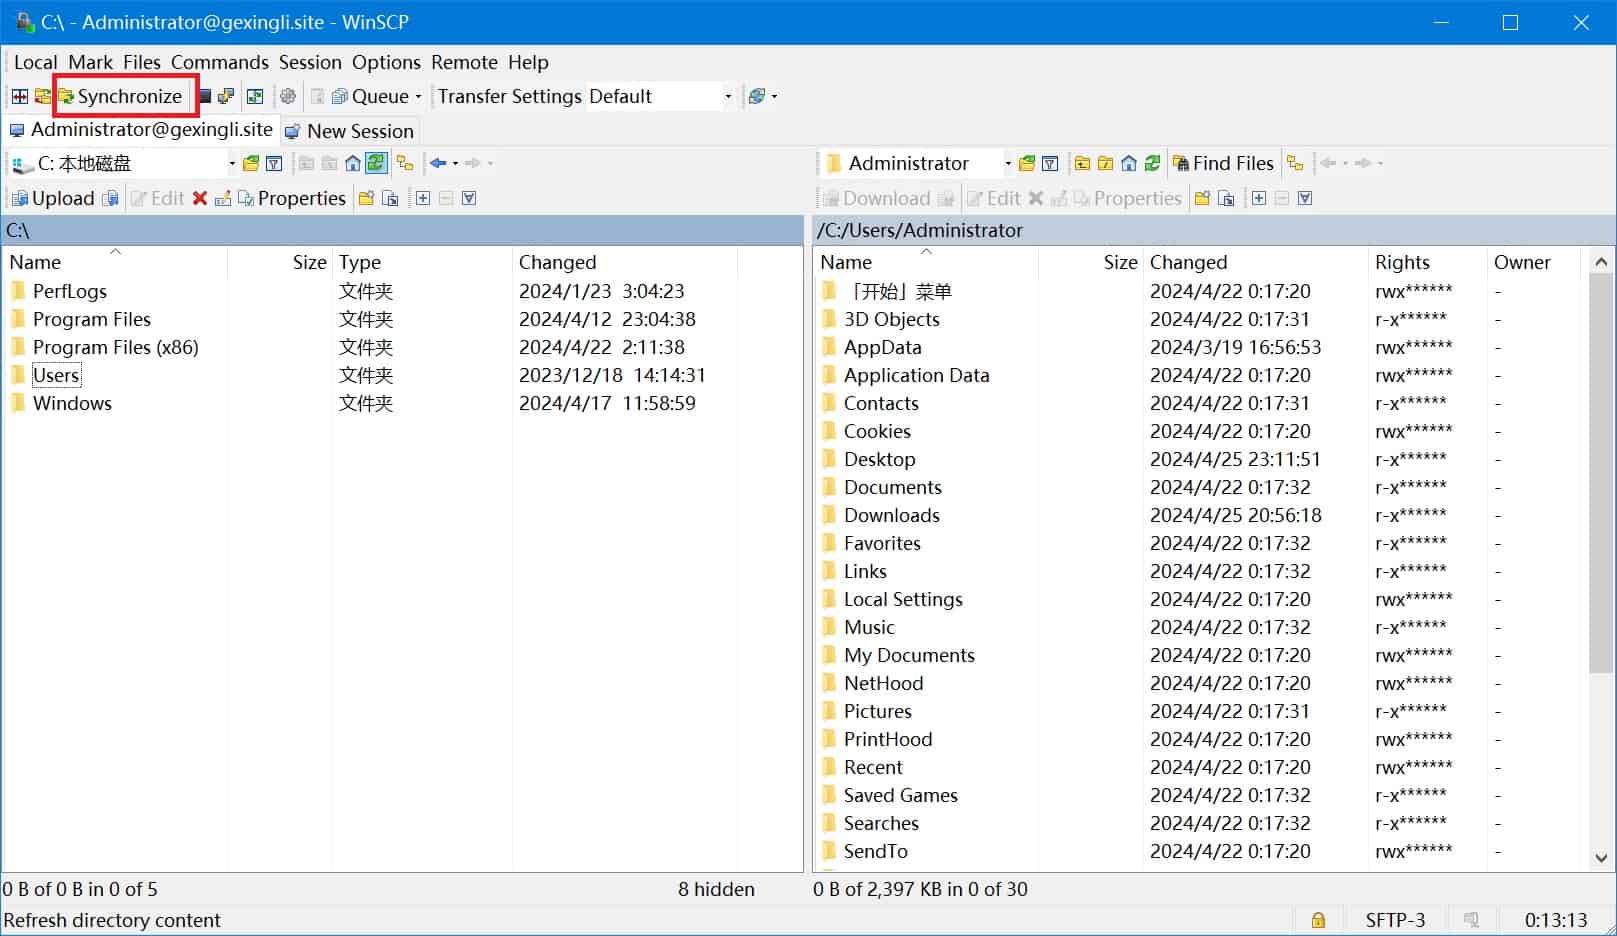Delete selected local file with red X
This screenshot has width=1617, height=936.
200,198
